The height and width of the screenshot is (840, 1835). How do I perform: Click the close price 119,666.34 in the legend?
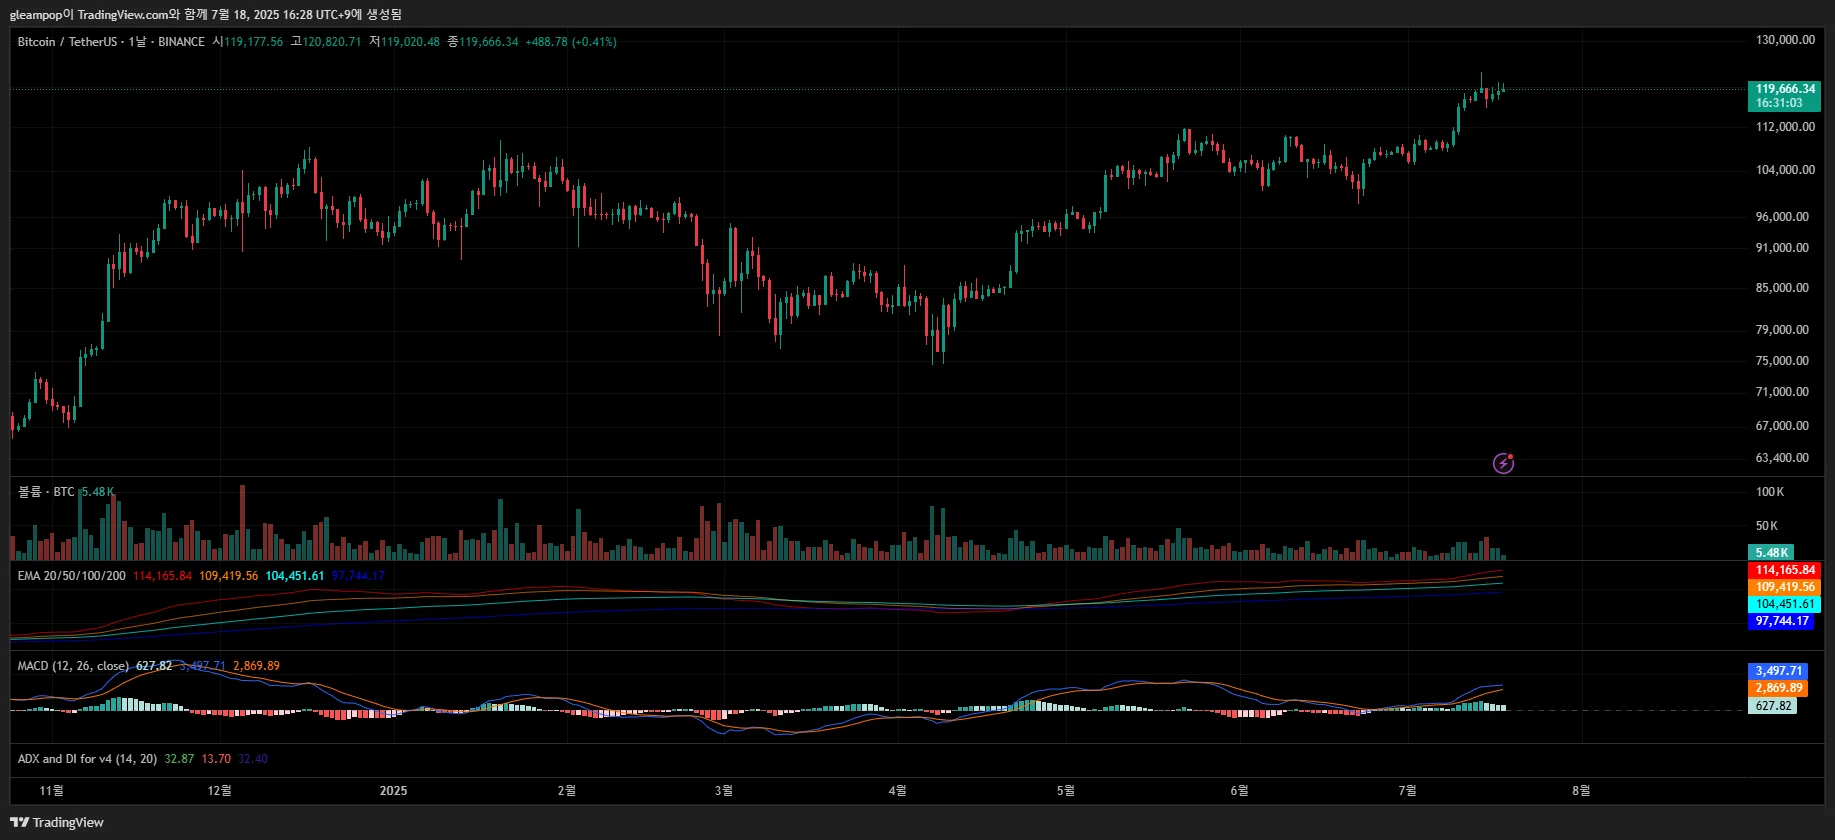click(x=489, y=42)
